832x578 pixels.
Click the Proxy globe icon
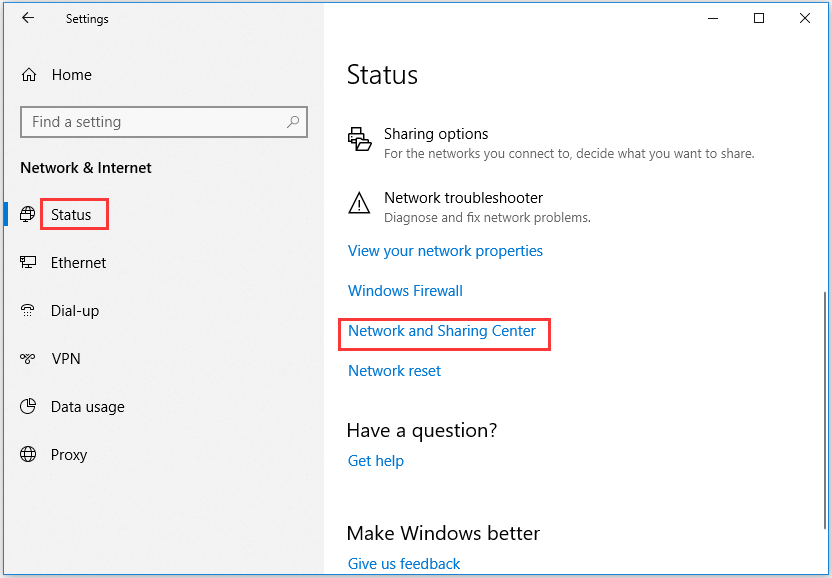(x=28, y=454)
